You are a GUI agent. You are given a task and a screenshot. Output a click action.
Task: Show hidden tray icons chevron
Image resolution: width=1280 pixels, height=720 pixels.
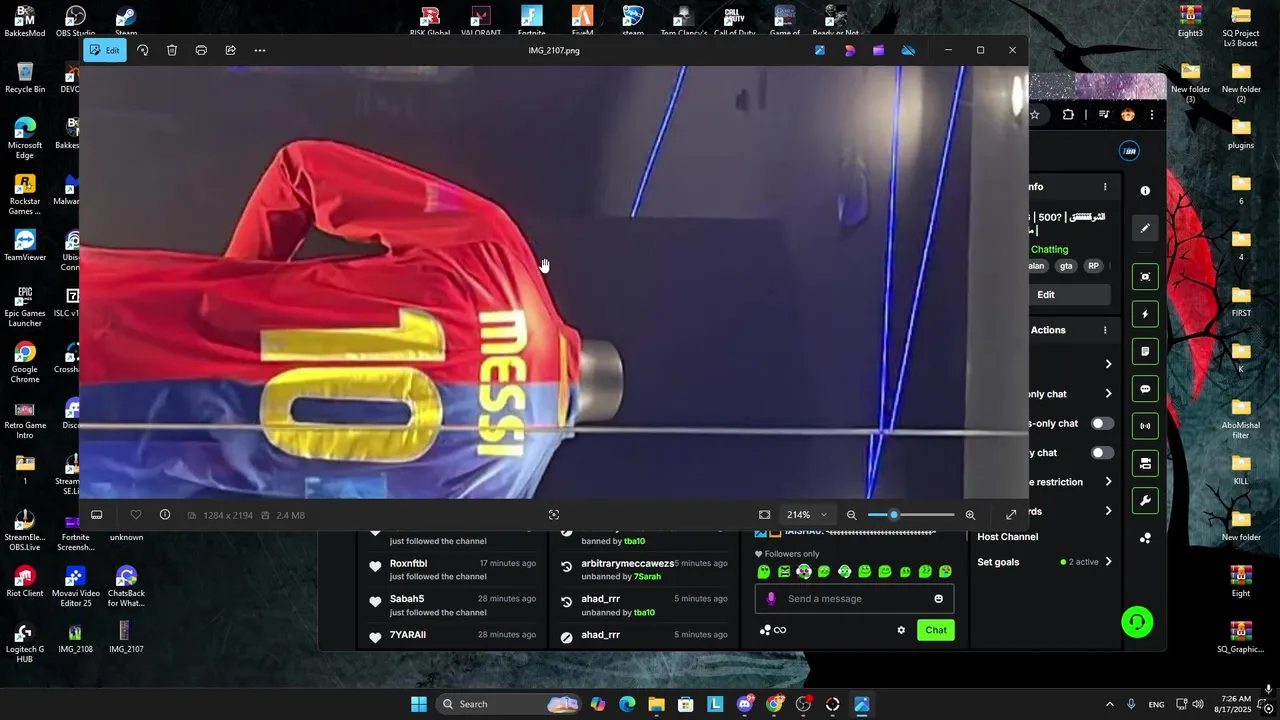pos(1109,704)
